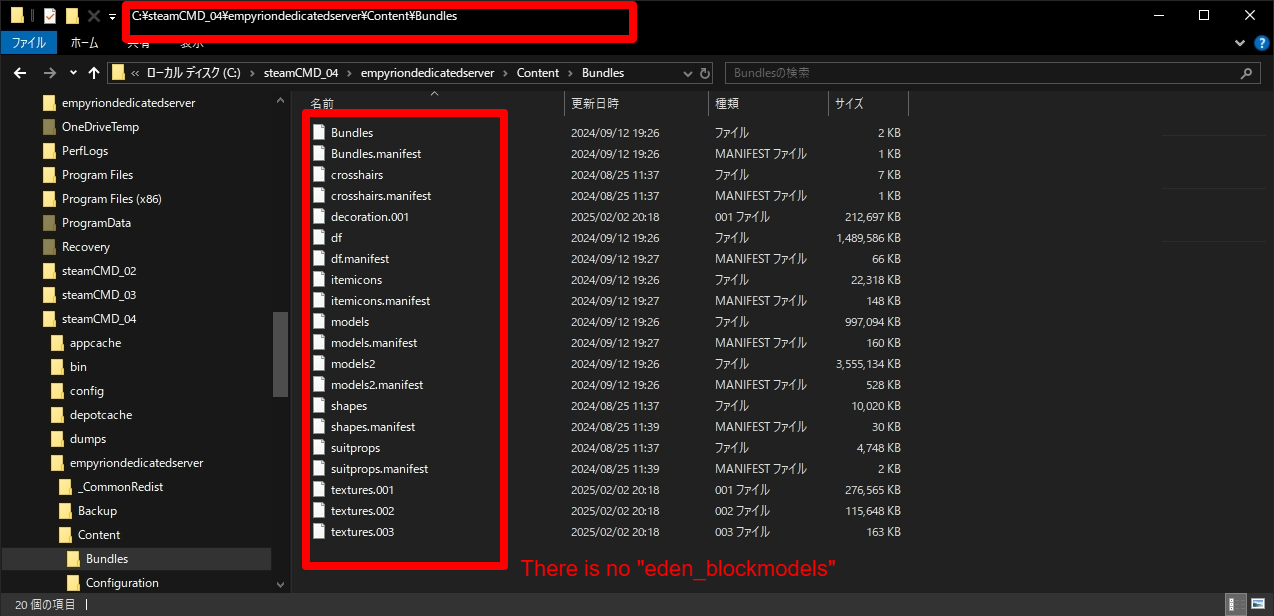Refresh the Bundles folder view
The width and height of the screenshot is (1274, 616).
[x=705, y=73]
